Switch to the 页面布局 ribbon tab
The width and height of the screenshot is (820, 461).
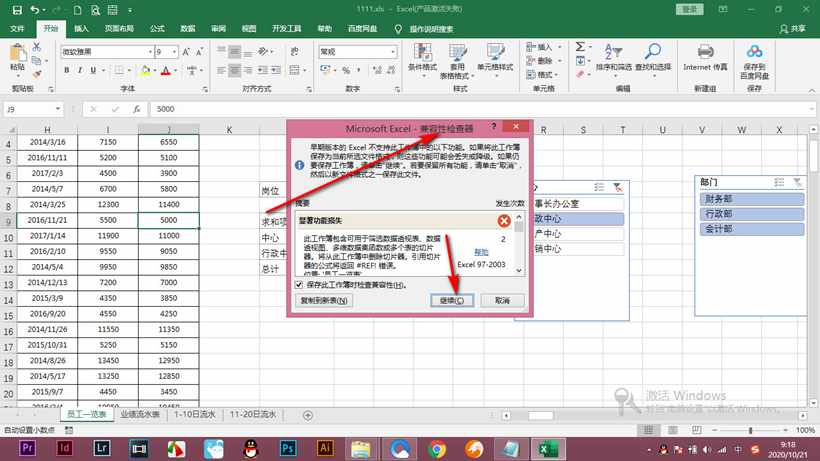click(x=119, y=29)
